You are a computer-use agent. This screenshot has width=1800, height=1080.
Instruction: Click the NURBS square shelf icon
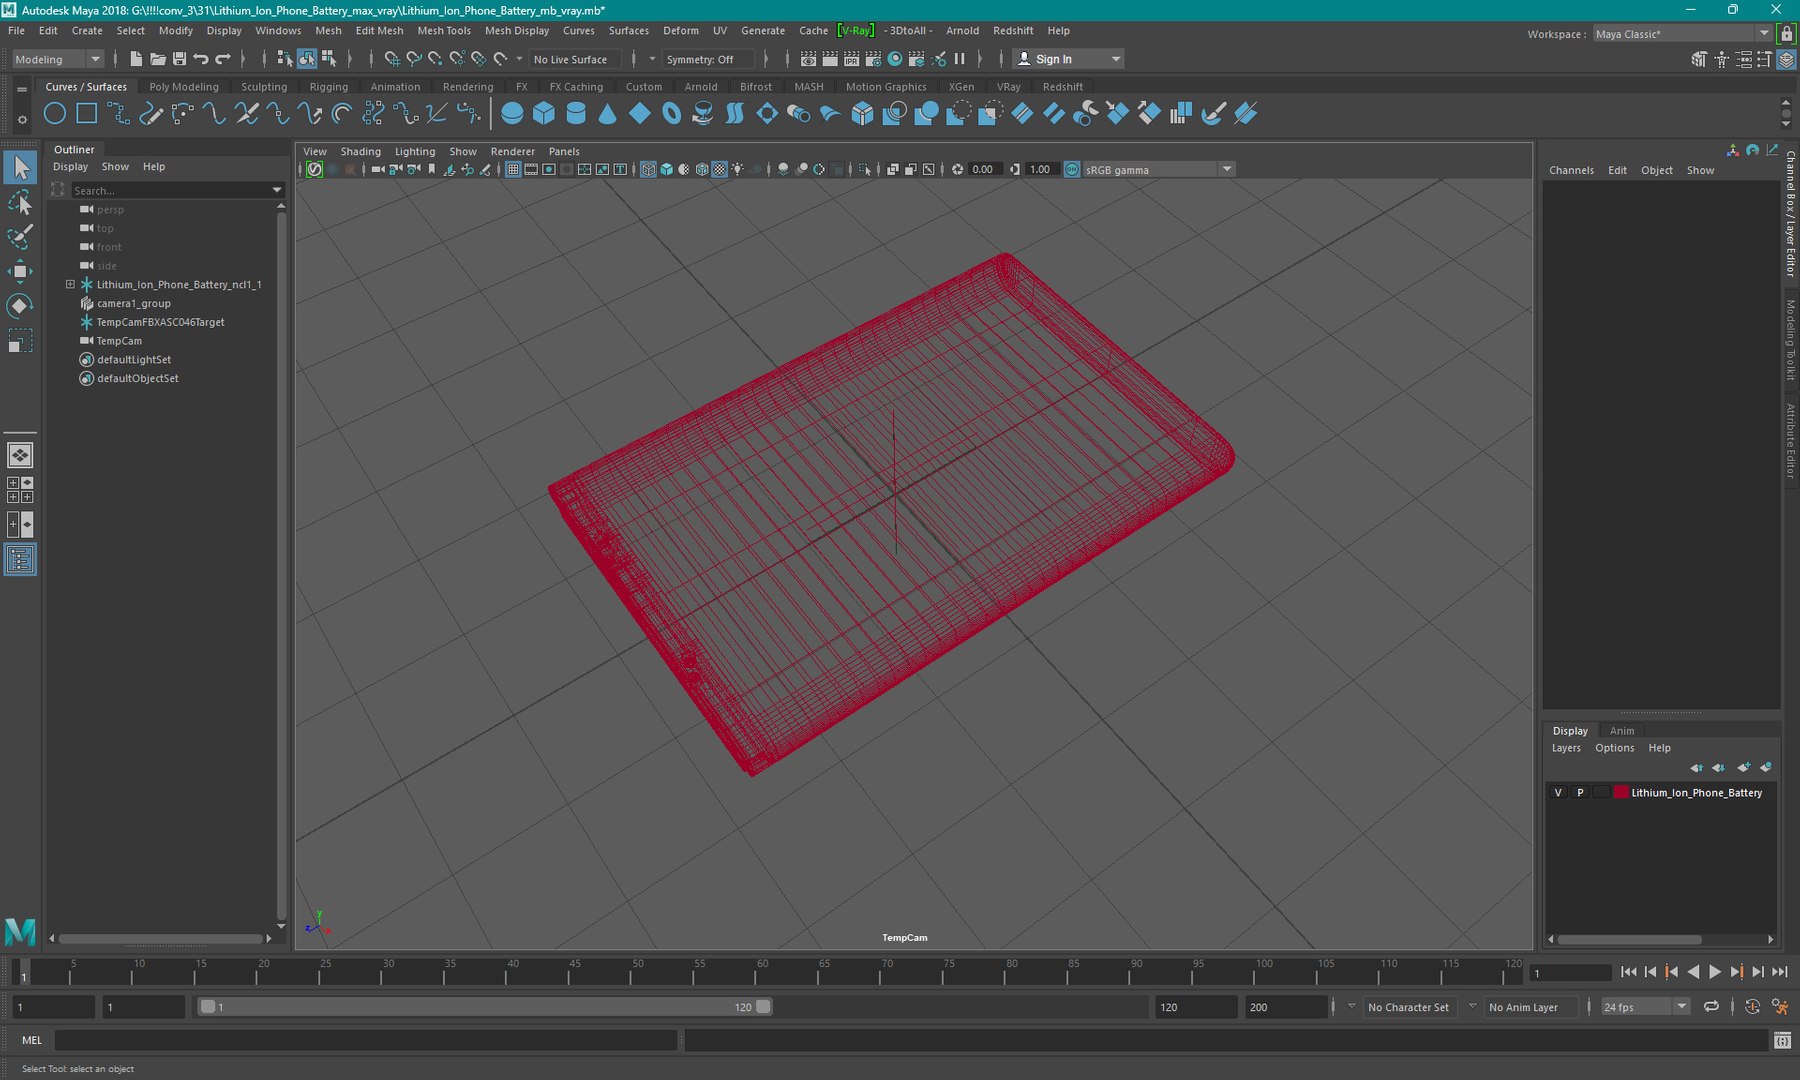click(x=87, y=114)
